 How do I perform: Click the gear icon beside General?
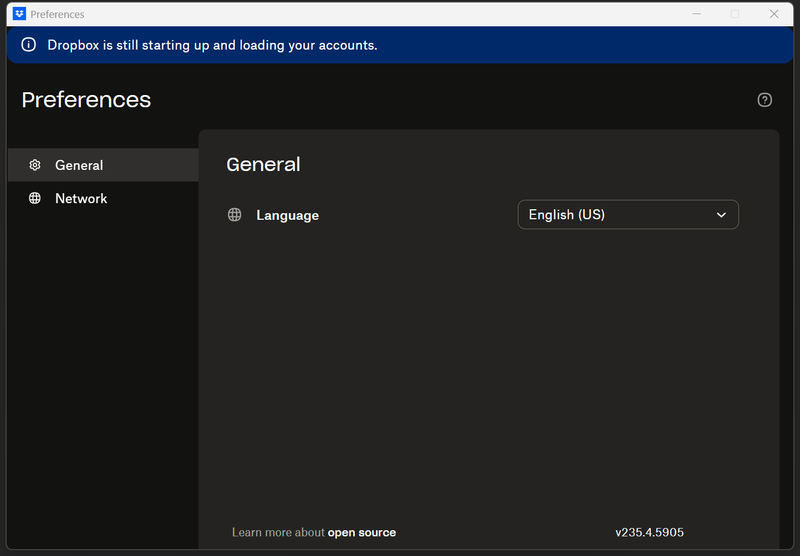[35, 165]
